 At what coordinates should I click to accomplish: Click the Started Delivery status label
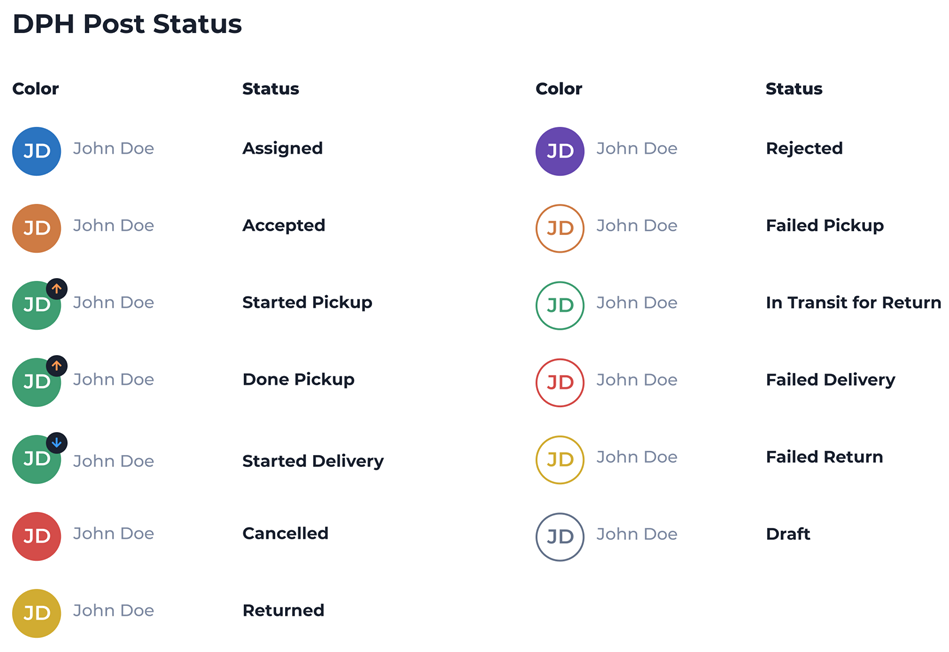(x=313, y=461)
